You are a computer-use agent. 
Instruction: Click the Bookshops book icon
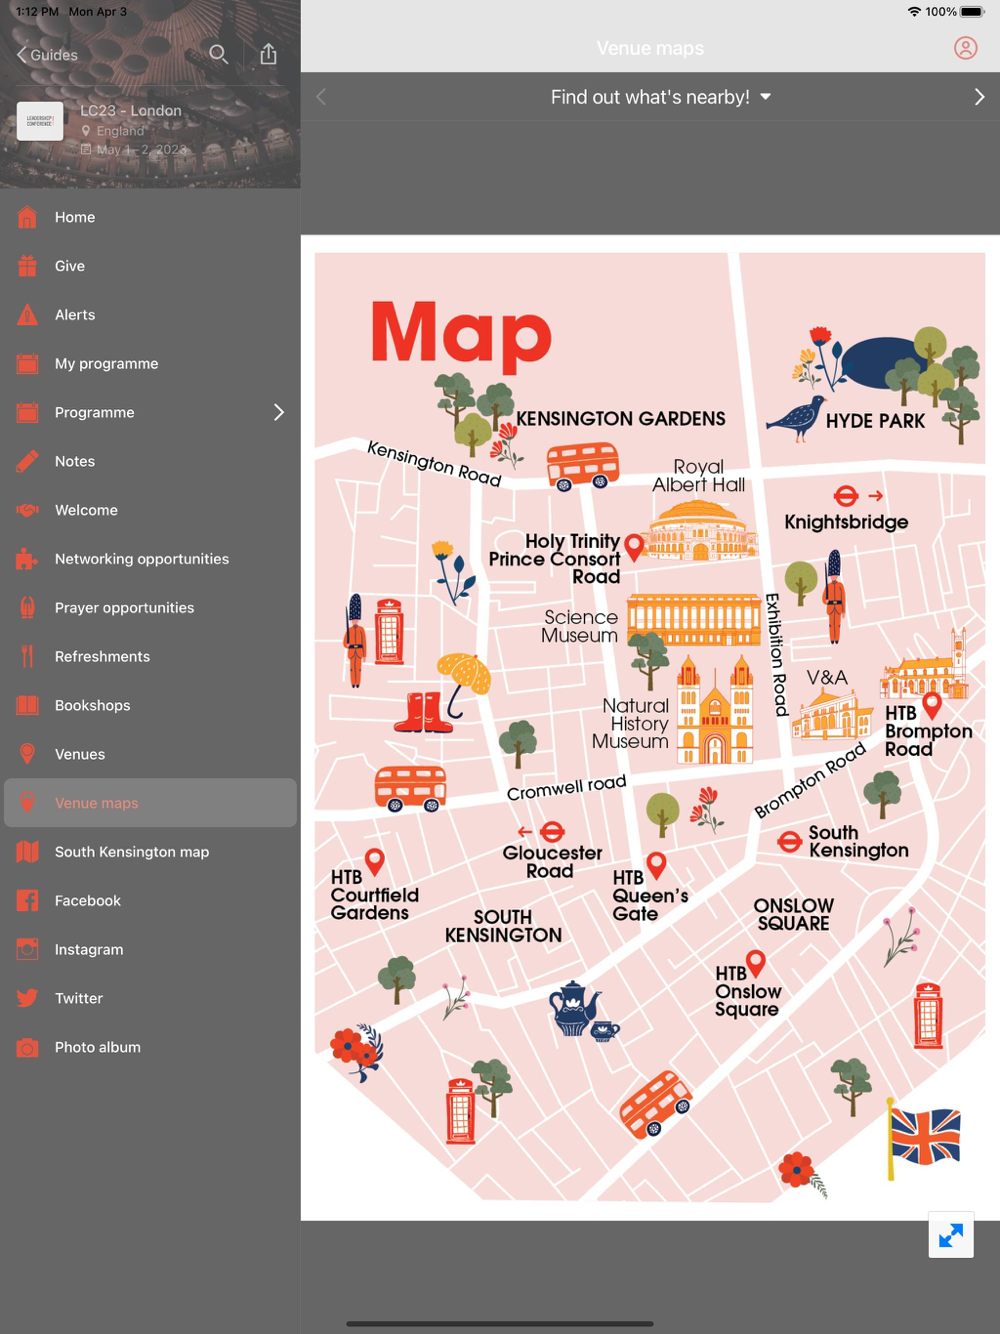pyautogui.click(x=27, y=705)
